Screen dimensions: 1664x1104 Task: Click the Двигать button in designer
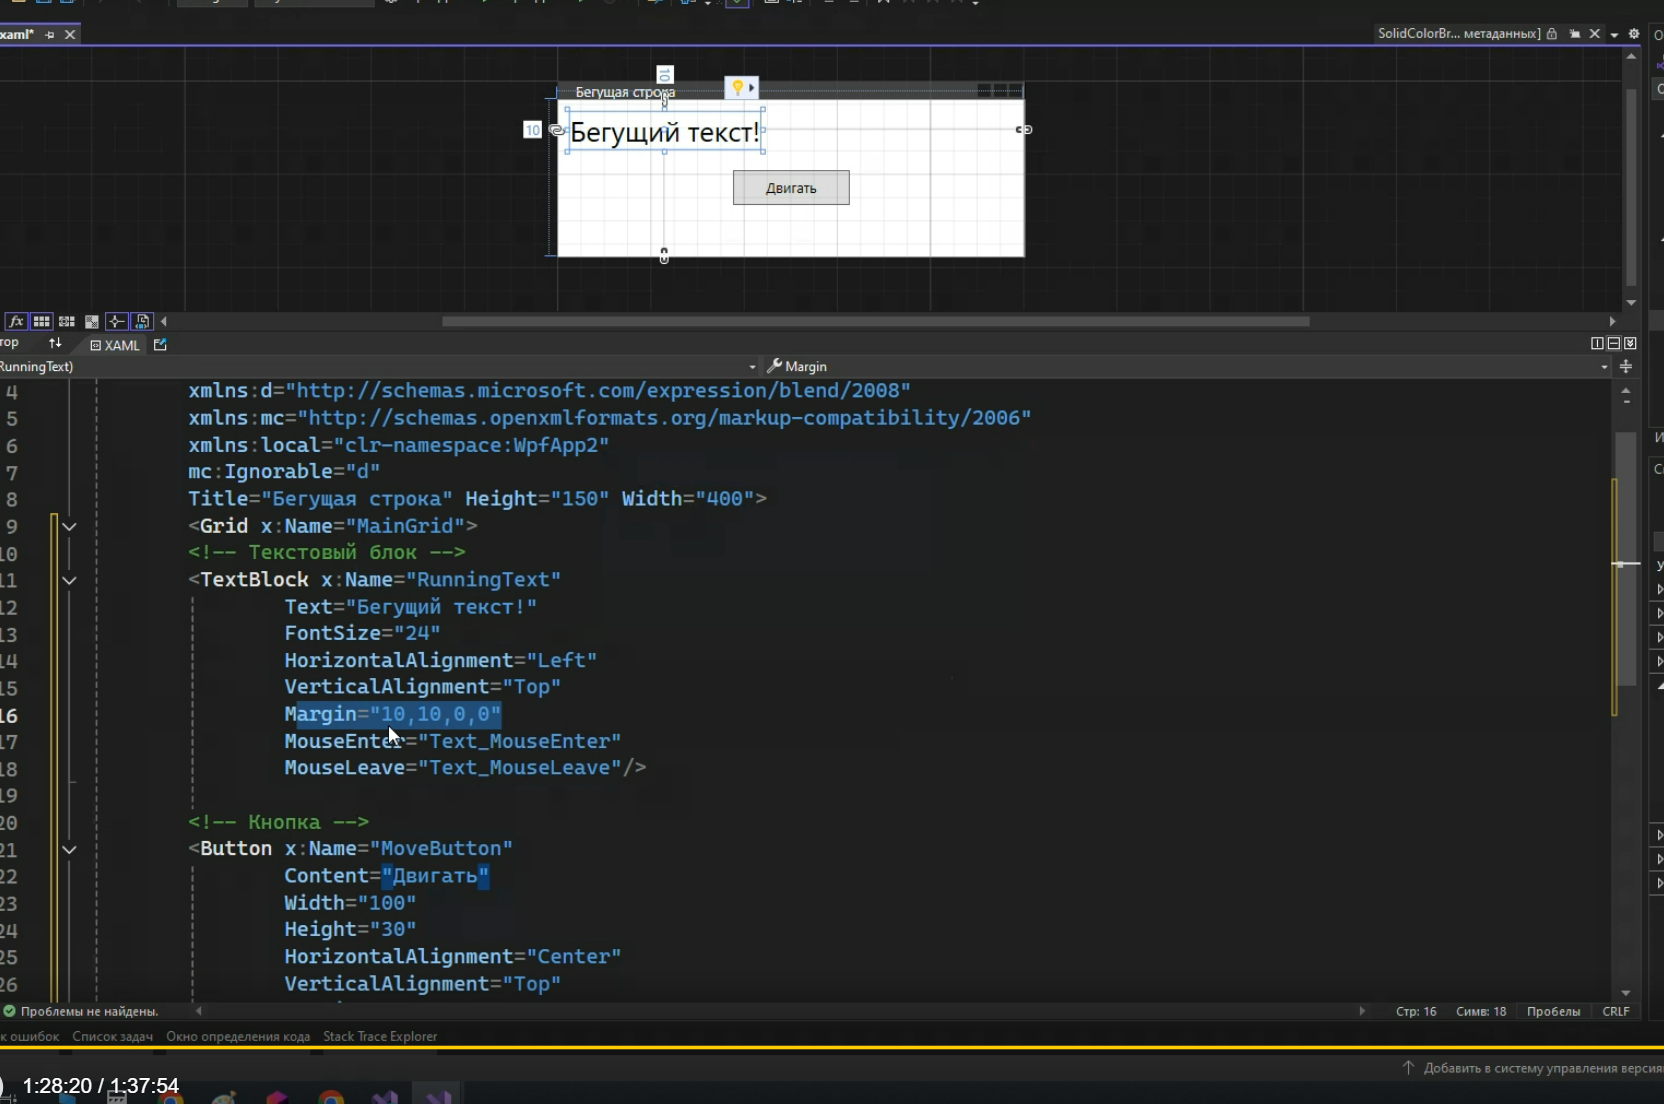791,188
